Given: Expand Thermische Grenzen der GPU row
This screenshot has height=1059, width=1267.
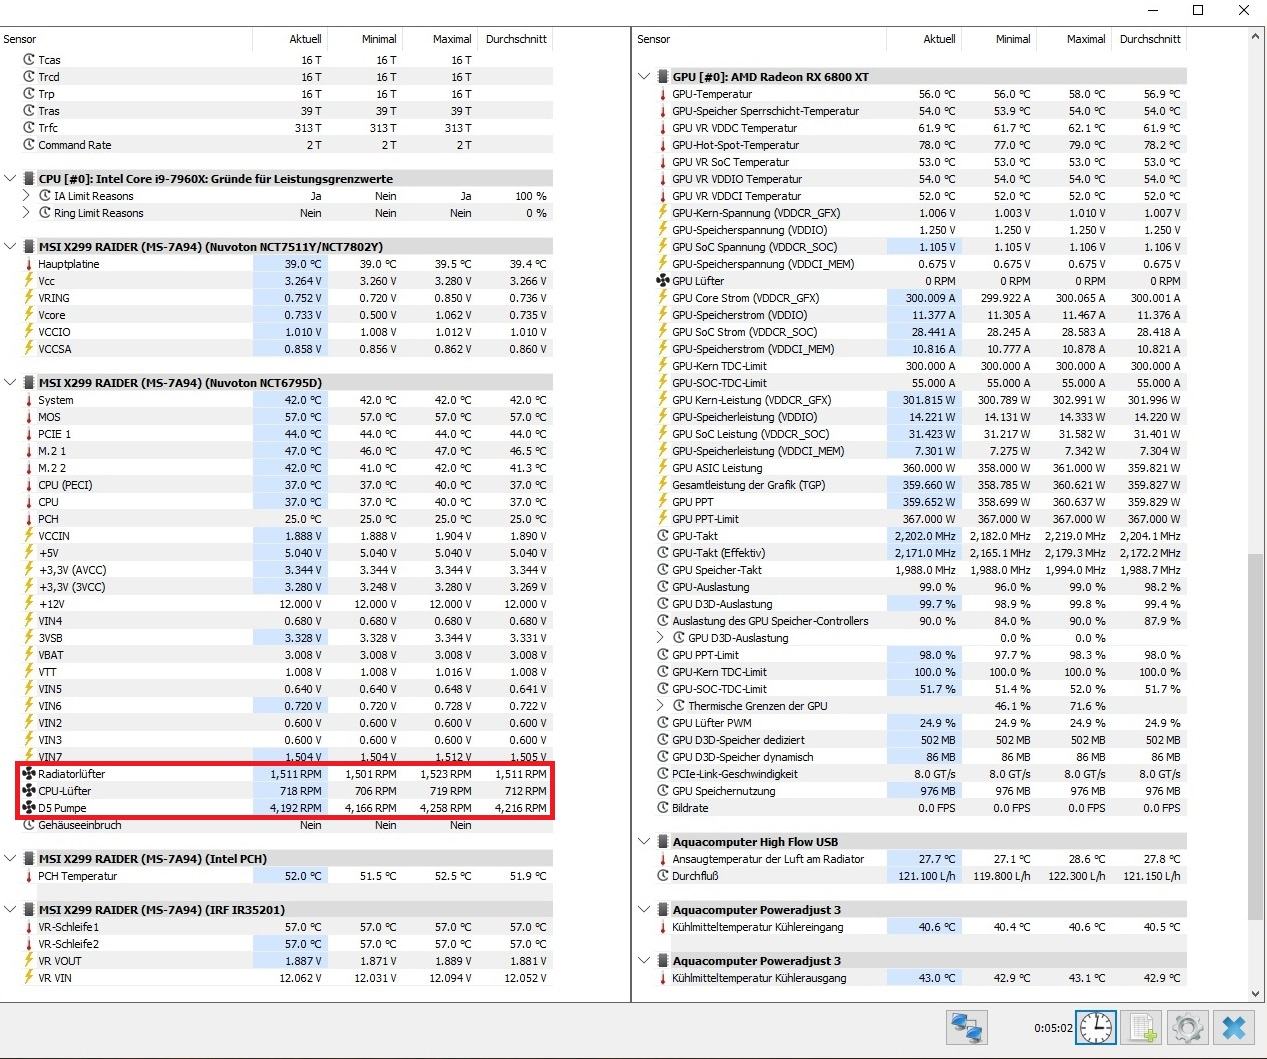Looking at the screenshot, I should 661,706.
